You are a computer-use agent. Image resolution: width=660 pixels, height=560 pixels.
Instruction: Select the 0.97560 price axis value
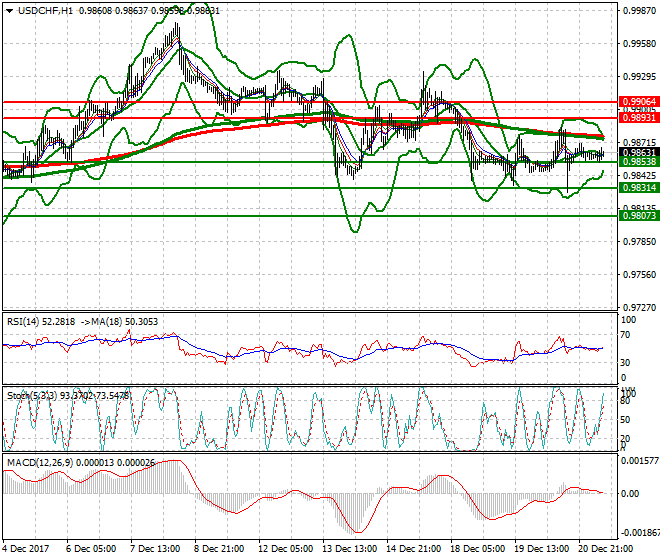tap(639, 275)
